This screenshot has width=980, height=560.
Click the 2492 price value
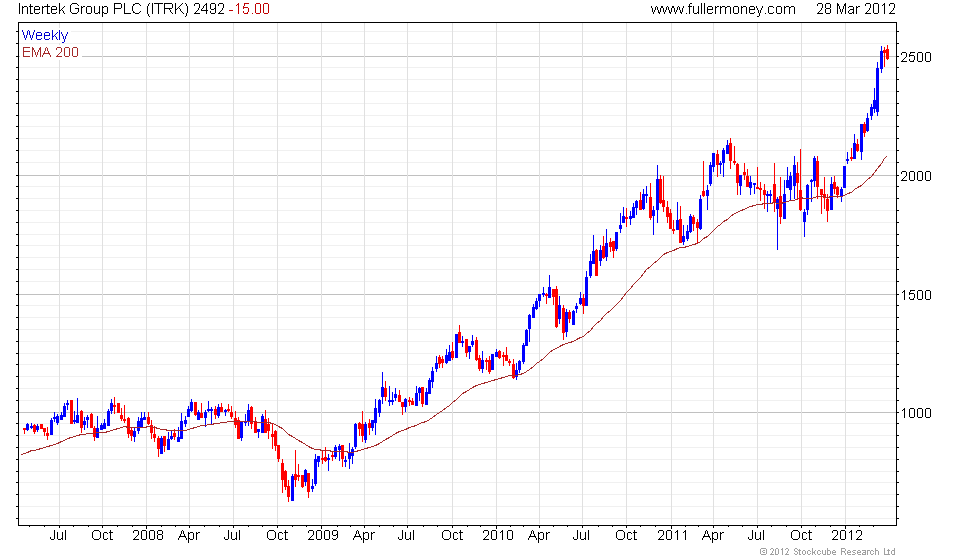point(209,9)
